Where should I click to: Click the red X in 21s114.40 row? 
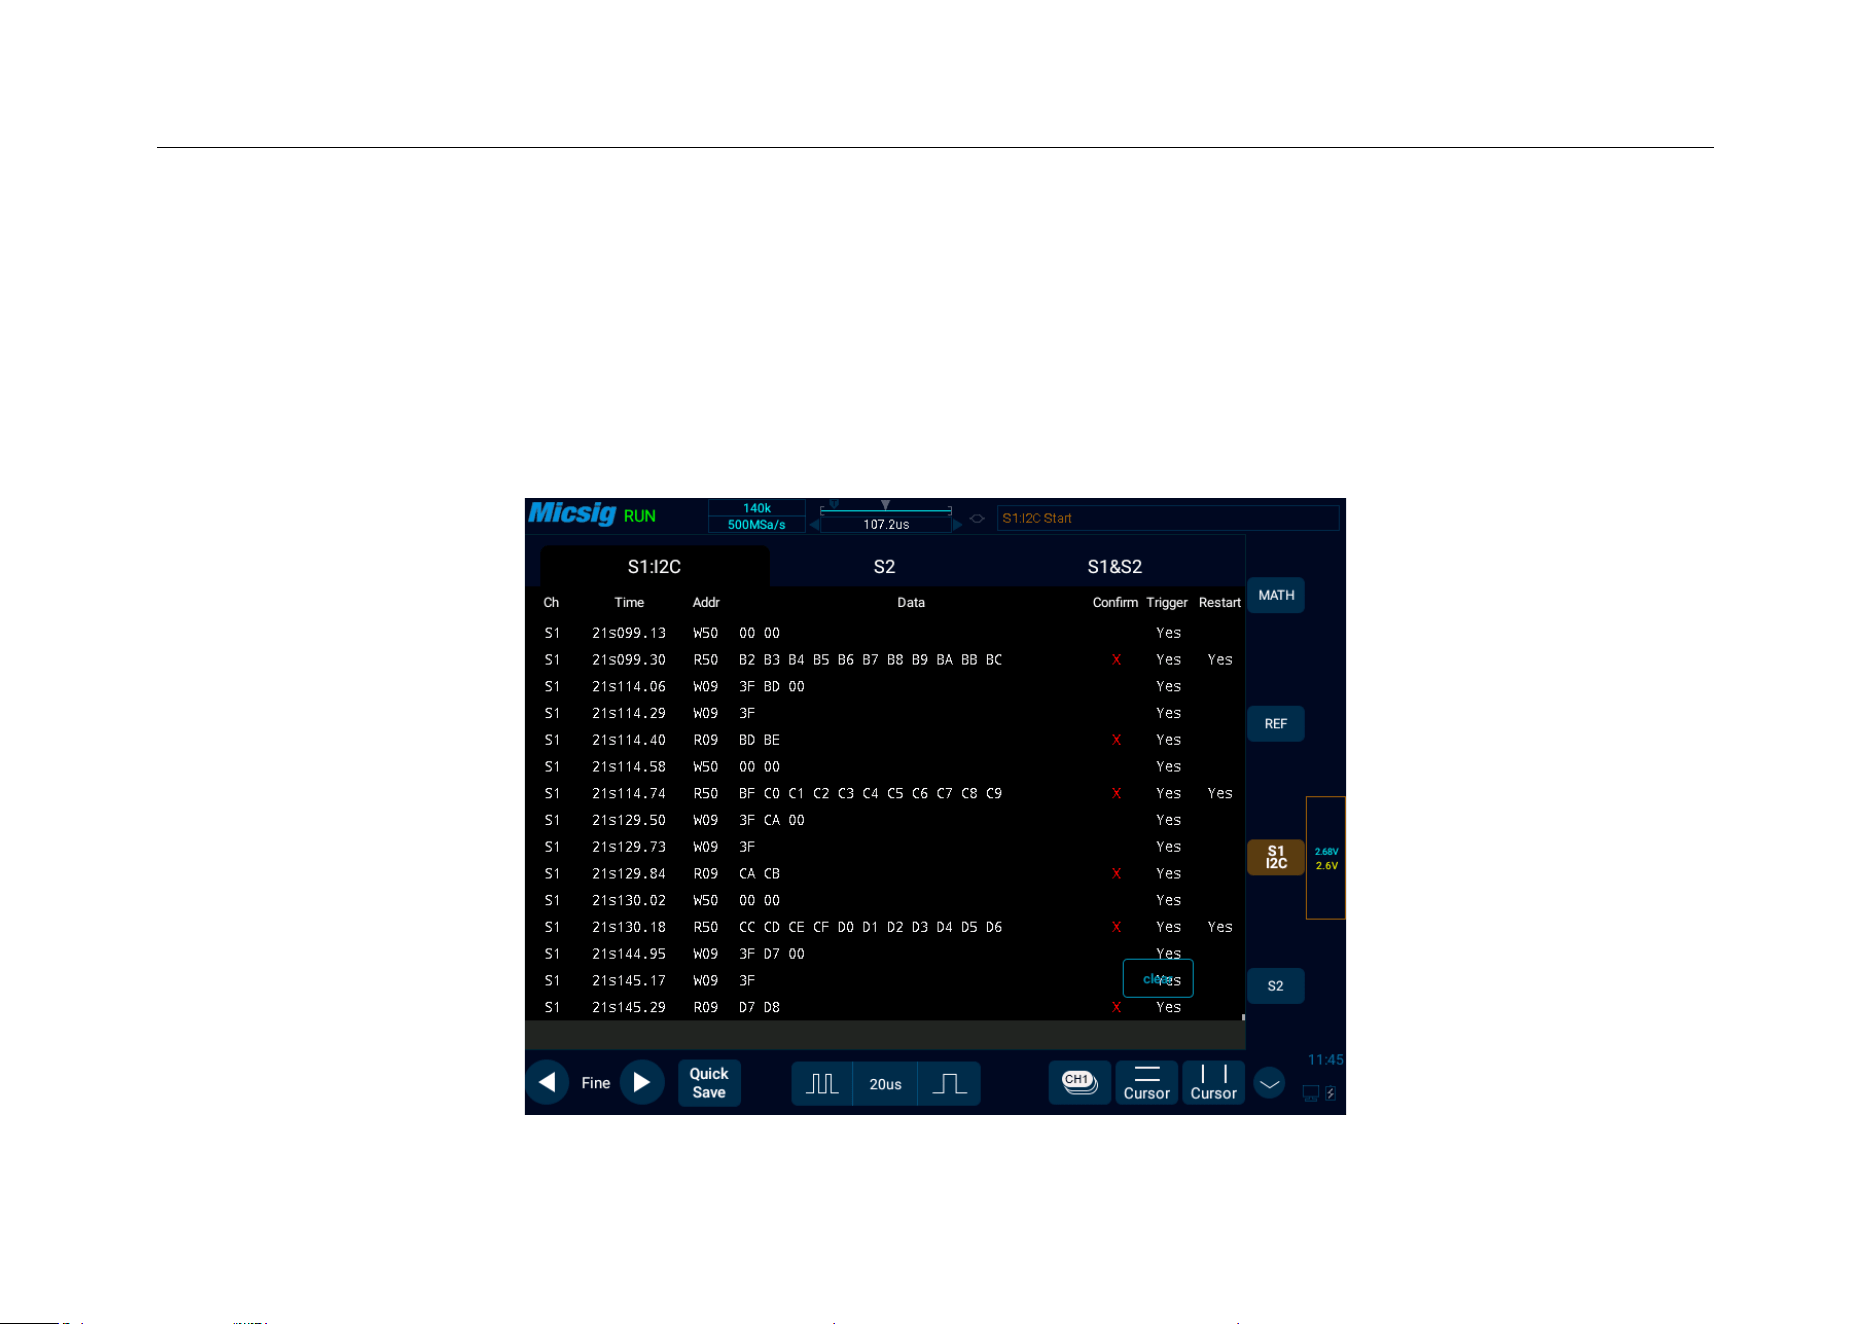[x=1116, y=740]
